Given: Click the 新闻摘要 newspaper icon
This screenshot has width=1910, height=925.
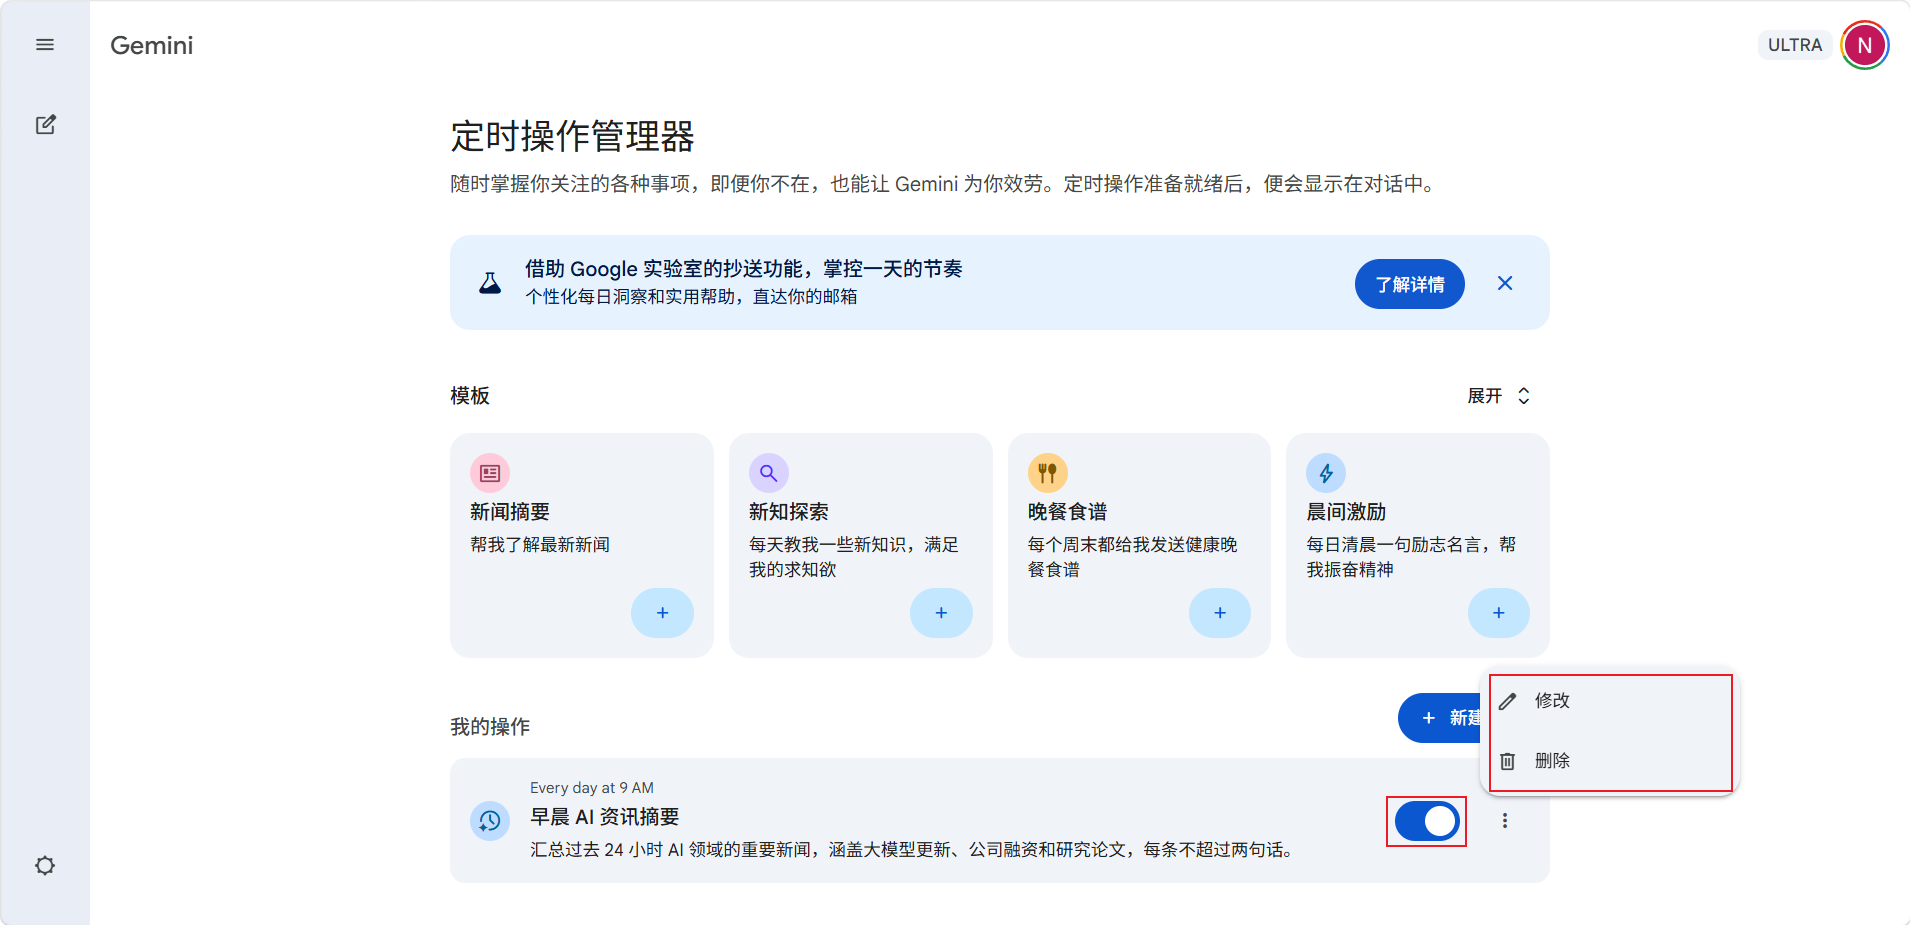Looking at the screenshot, I should (490, 473).
